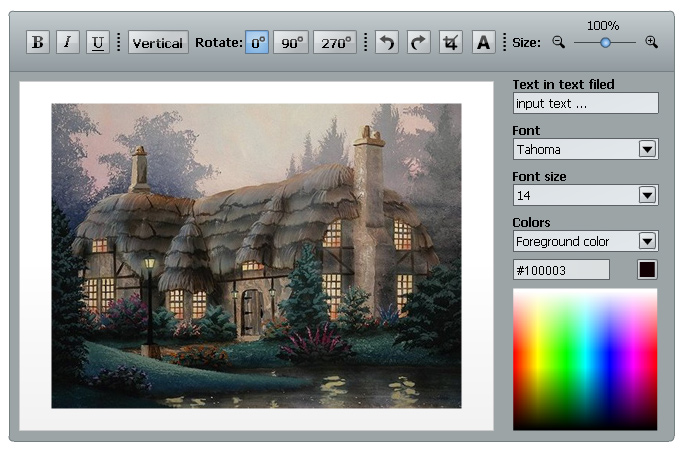Toggle italic text formatting
The image size is (685, 450).
(68, 42)
